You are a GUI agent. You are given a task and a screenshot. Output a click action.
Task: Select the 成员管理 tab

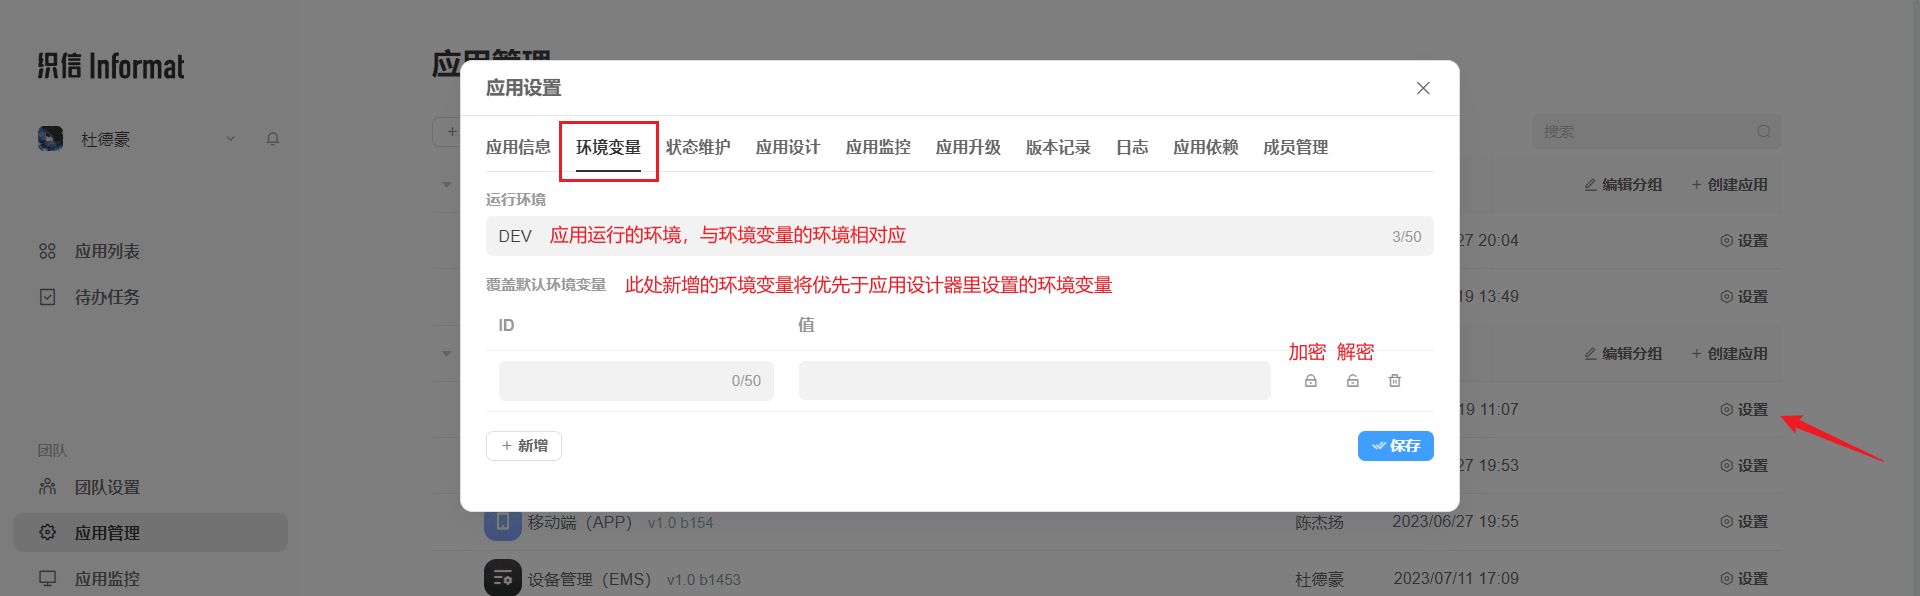point(1295,147)
